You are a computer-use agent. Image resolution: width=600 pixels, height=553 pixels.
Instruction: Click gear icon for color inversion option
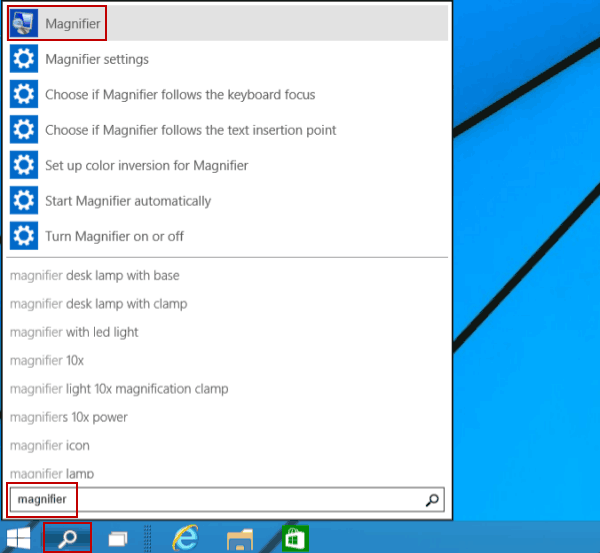click(24, 165)
